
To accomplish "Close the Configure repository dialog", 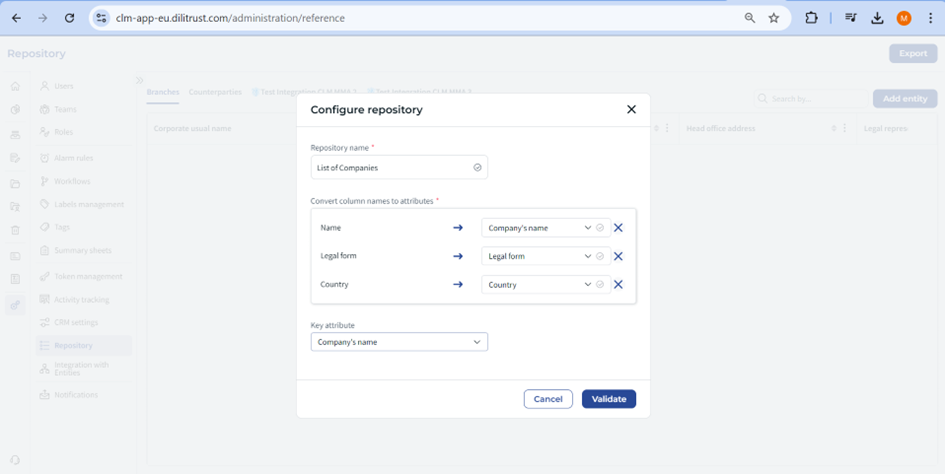I will pyautogui.click(x=631, y=109).
